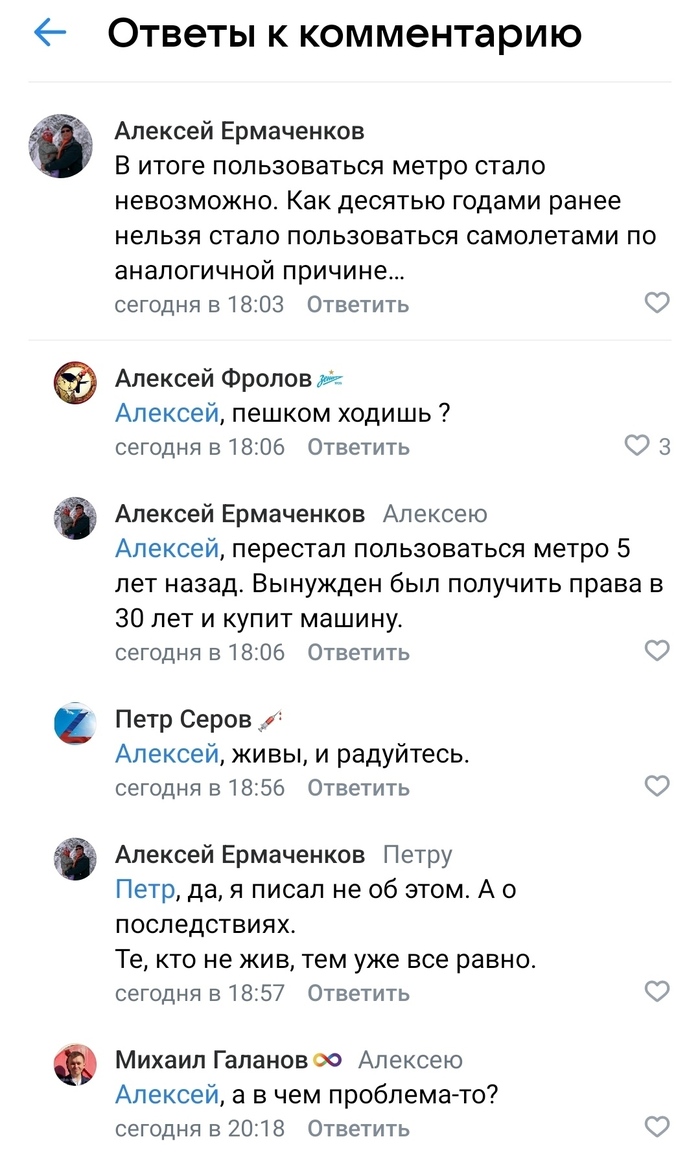Like the 18:03 metro comment

[x=656, y=303]
